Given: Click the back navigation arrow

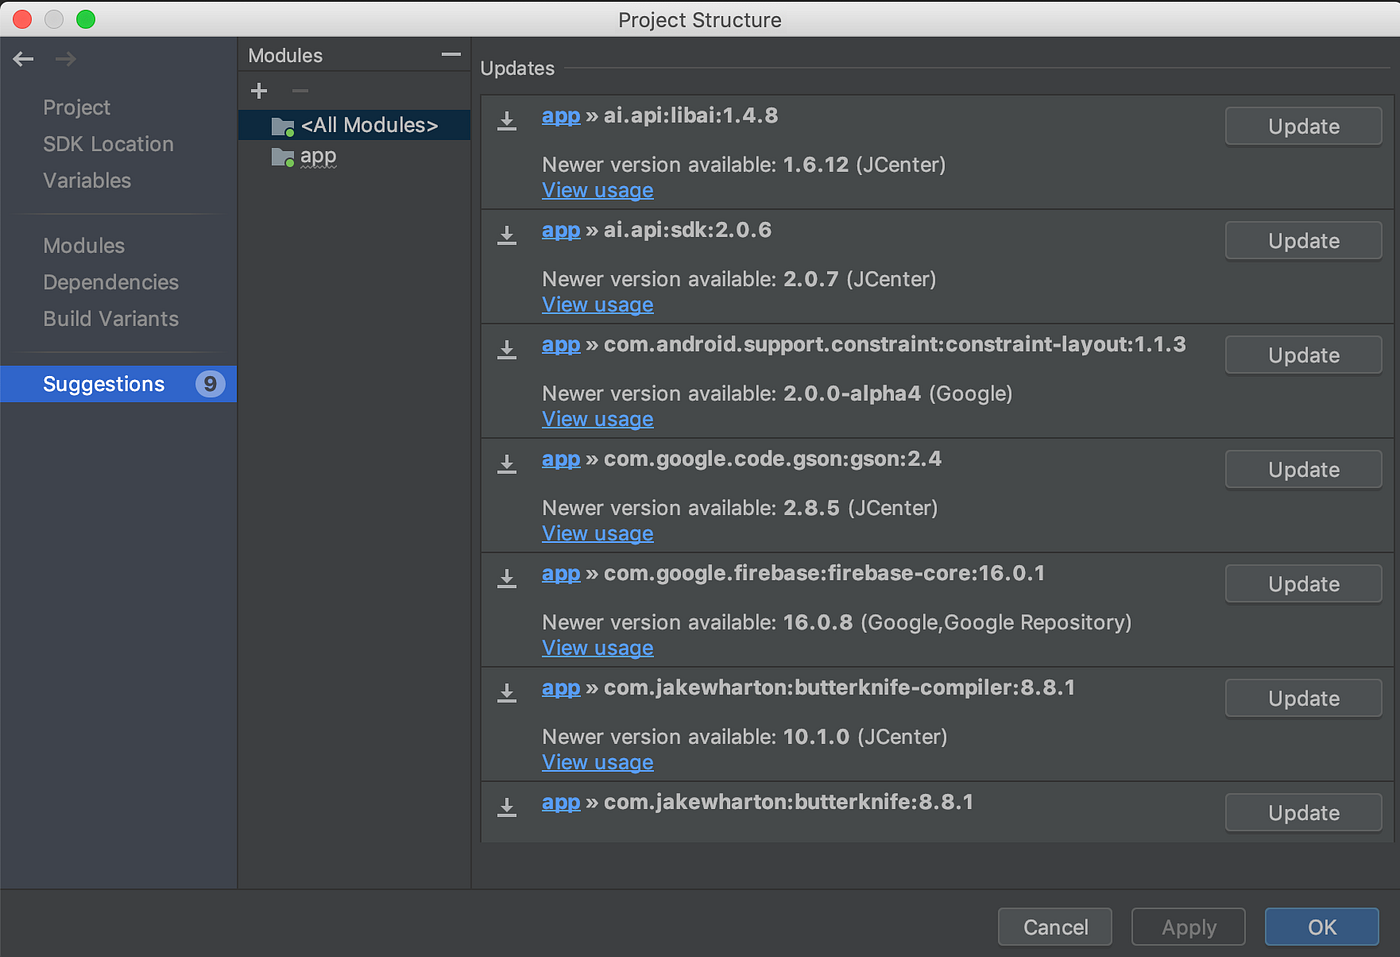Looking at the screenshot, I should (x=22, y=59).
